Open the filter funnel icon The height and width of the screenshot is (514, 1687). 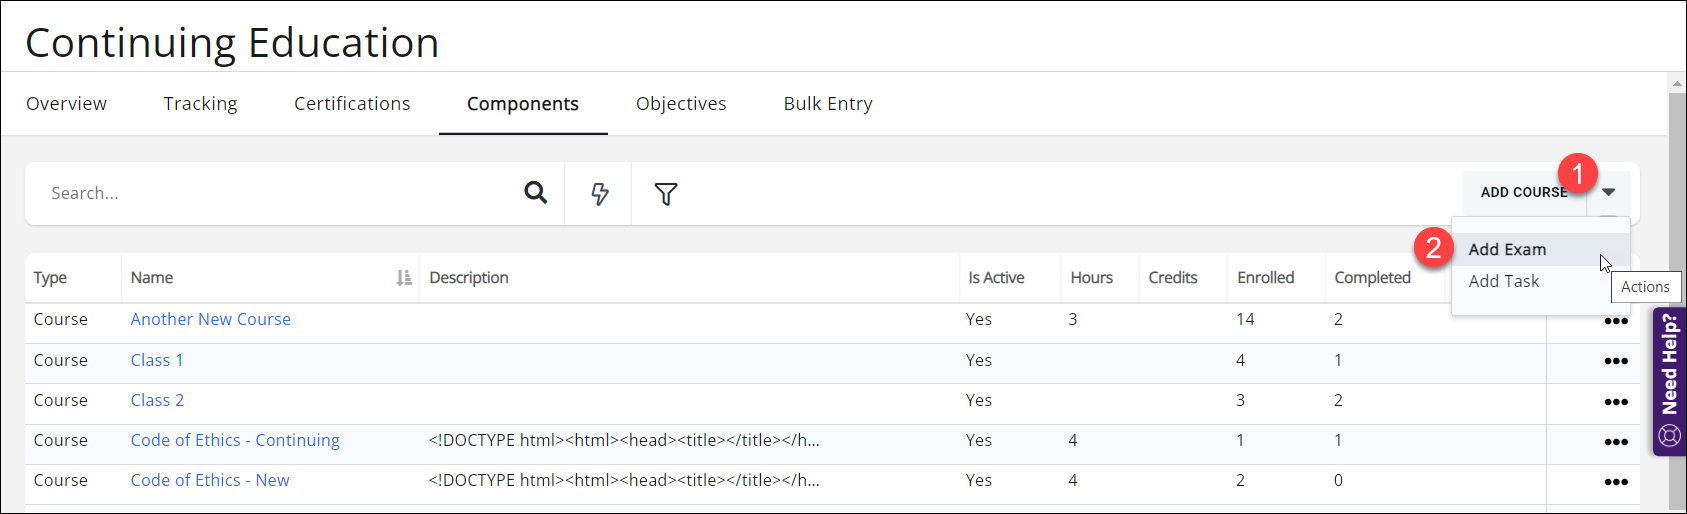[666, 194]
